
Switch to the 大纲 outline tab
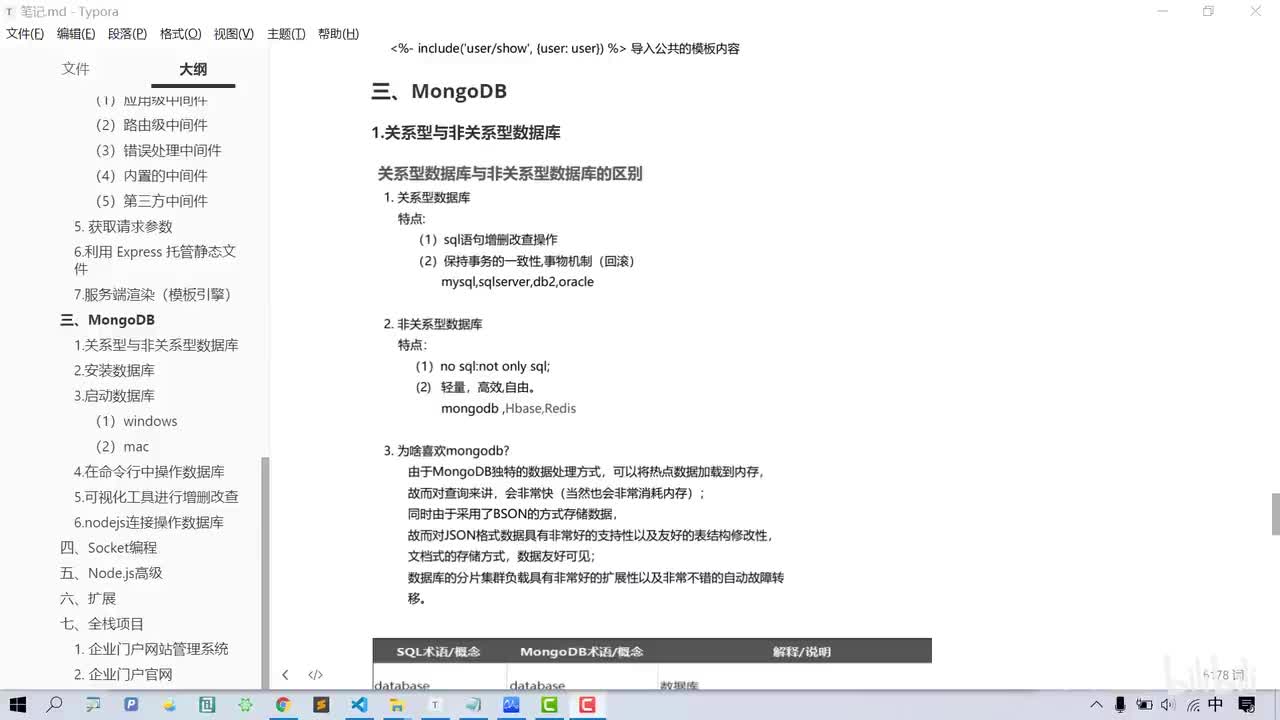pos(193,69)
